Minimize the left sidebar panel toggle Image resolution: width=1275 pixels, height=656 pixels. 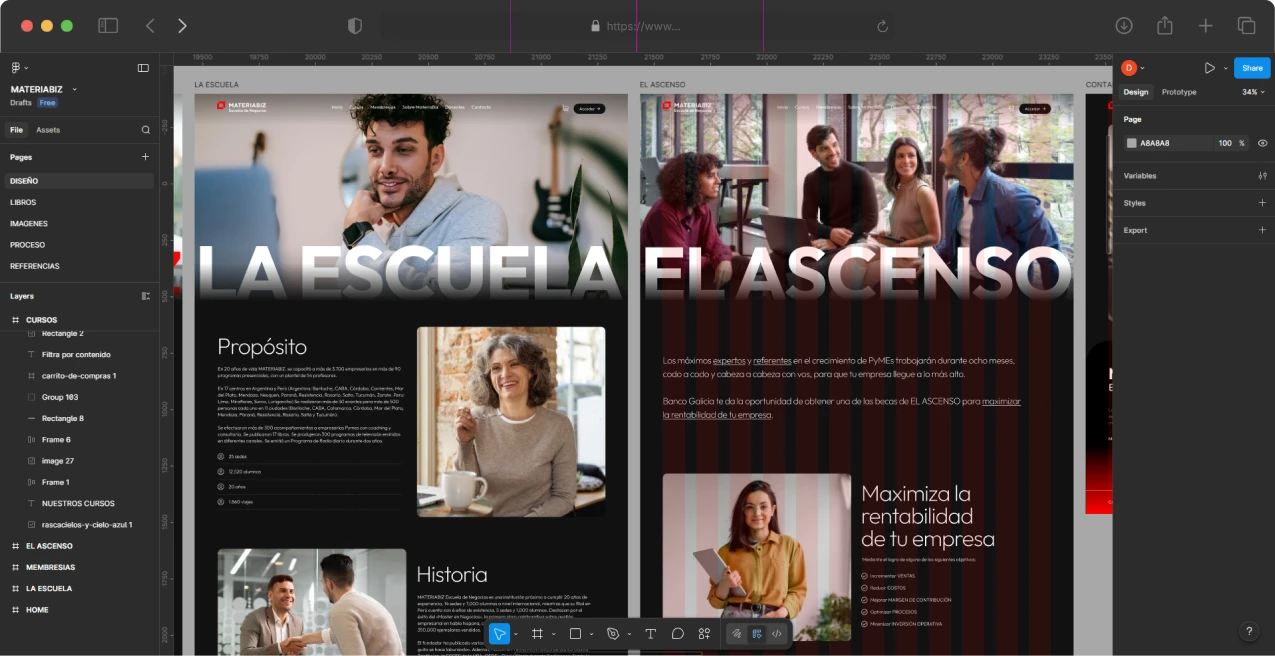[143, 68]
